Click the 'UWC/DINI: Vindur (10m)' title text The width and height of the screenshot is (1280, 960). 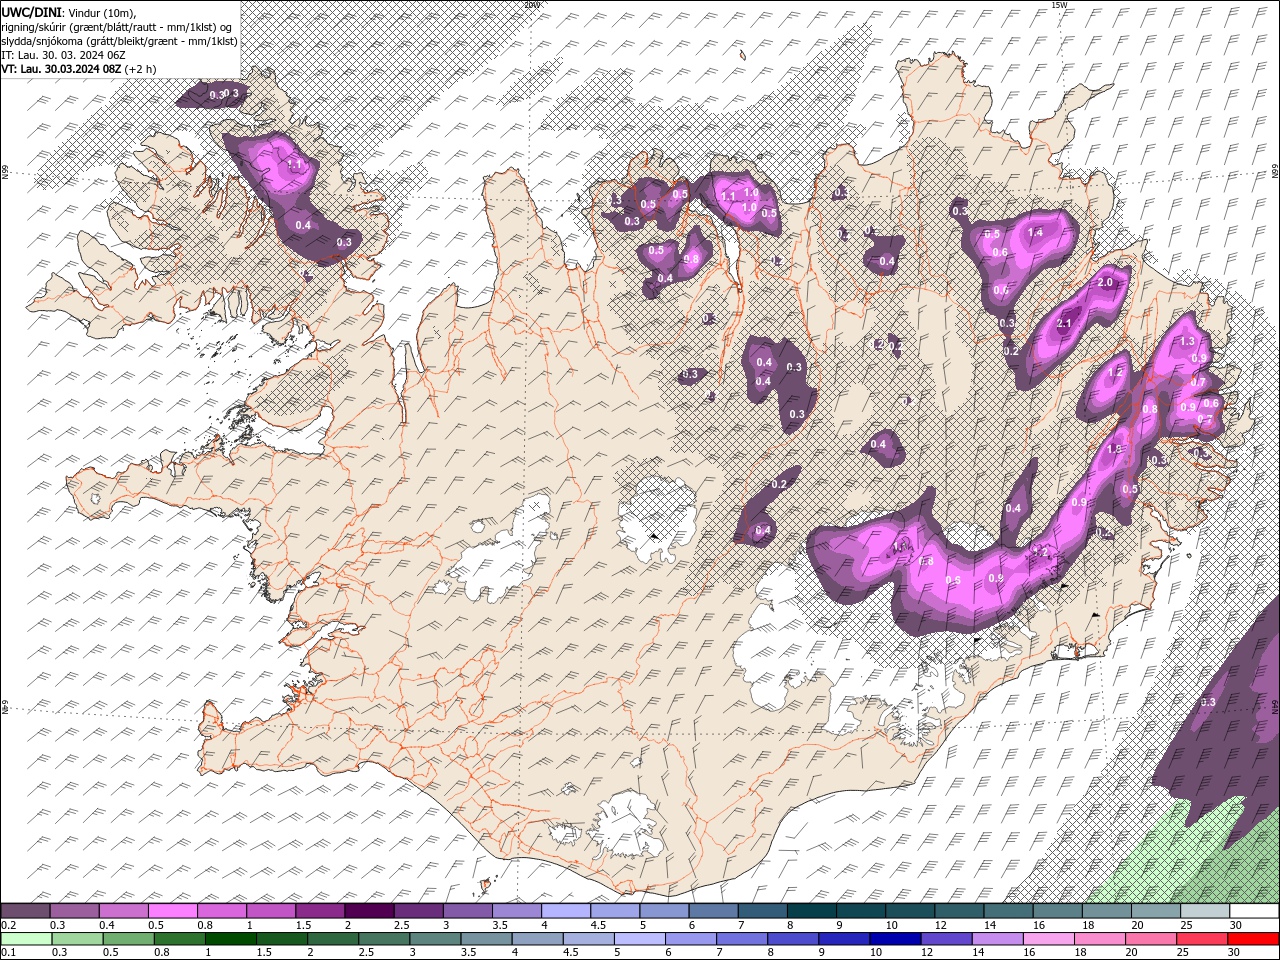(x=69, y=11)
